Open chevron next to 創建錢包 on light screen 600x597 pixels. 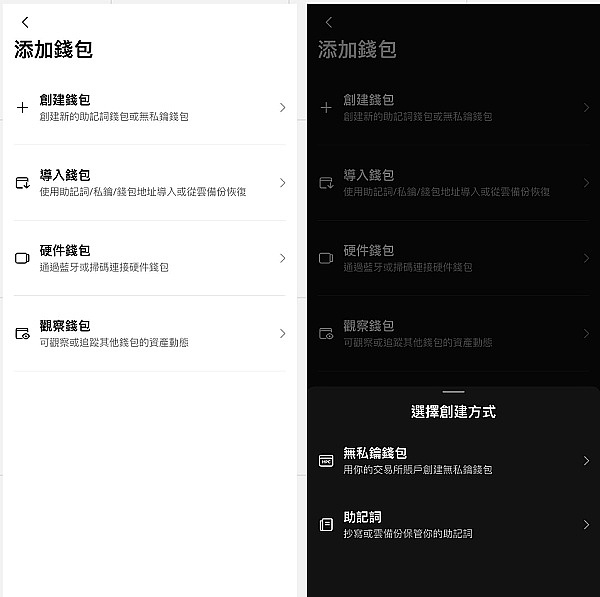click(282, 108)
